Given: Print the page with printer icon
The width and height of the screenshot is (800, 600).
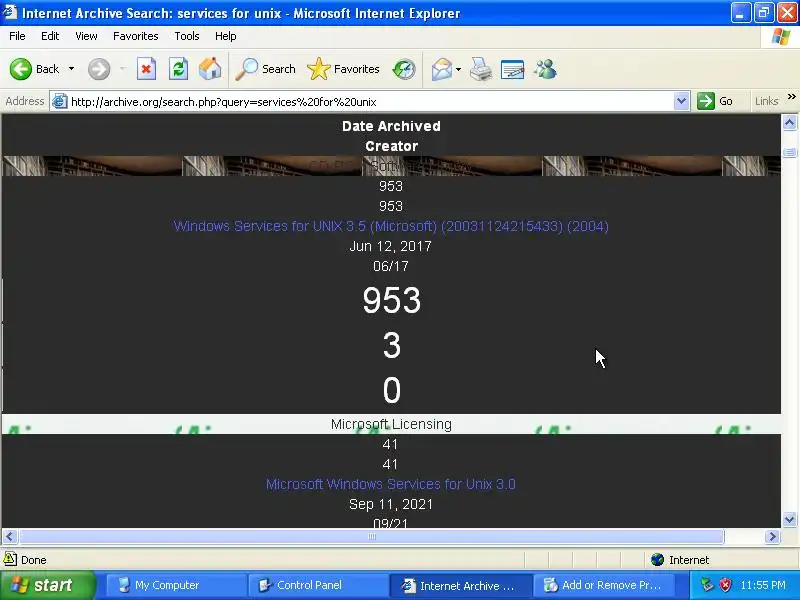Looking at the screenshot, I should pos(481,69).
